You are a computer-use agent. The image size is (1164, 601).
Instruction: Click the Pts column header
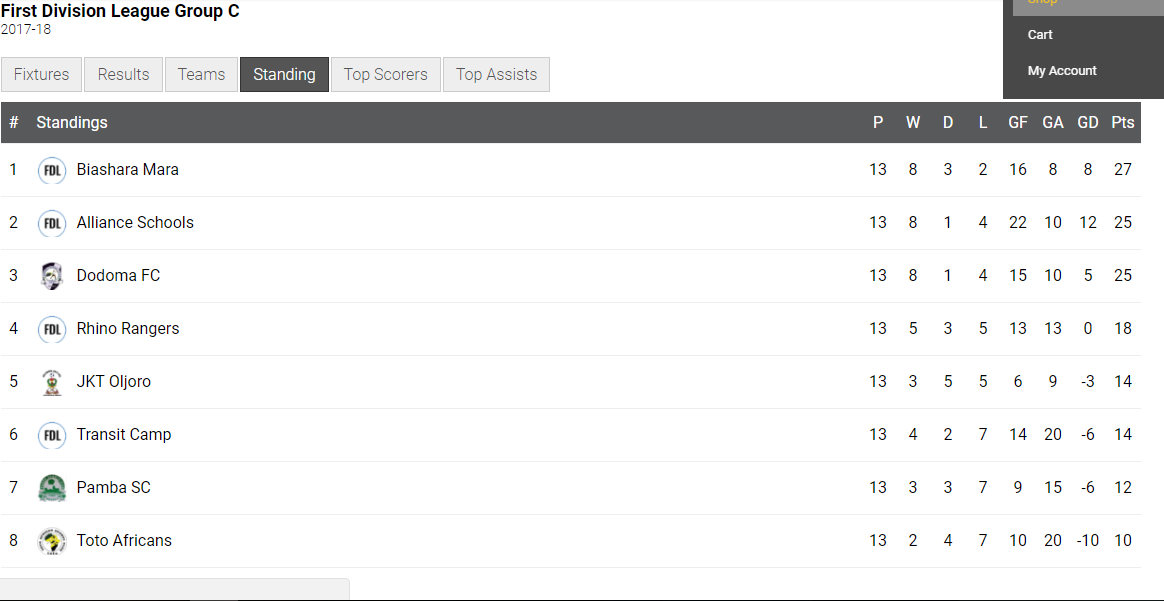pyautogui.click(x=1123, y=123)
